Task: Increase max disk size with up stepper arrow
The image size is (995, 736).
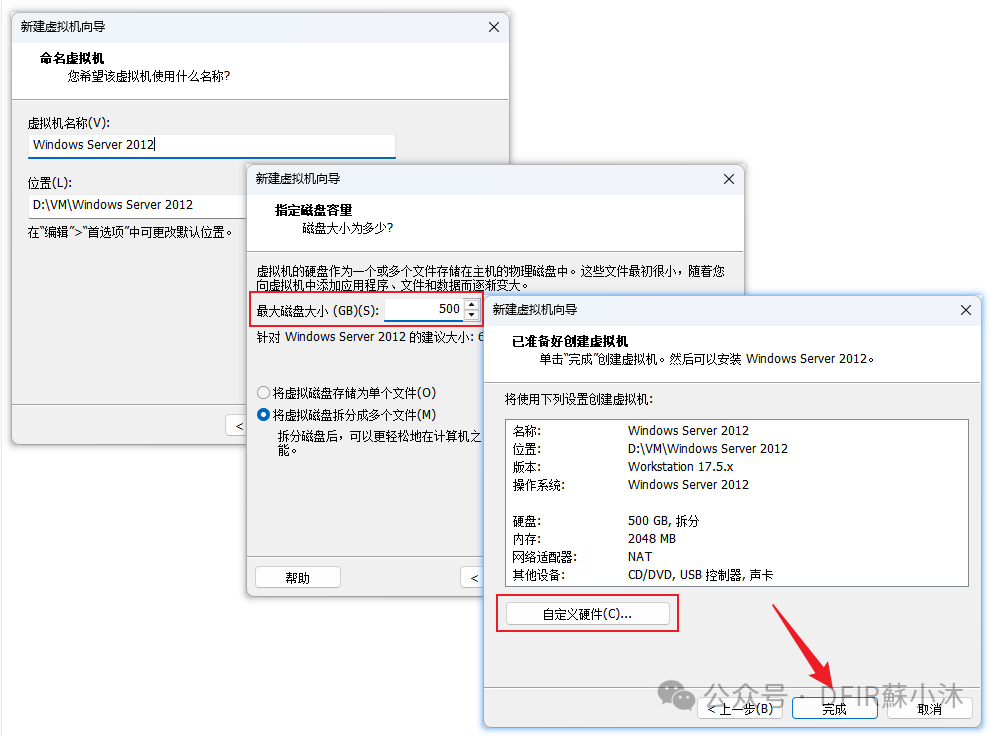Action: pyautogui.click(x=471, y=305)
